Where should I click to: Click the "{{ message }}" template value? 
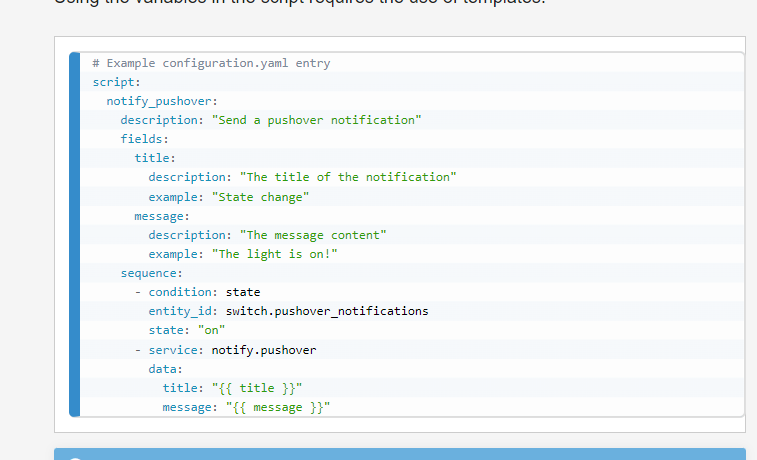point(278,407)
